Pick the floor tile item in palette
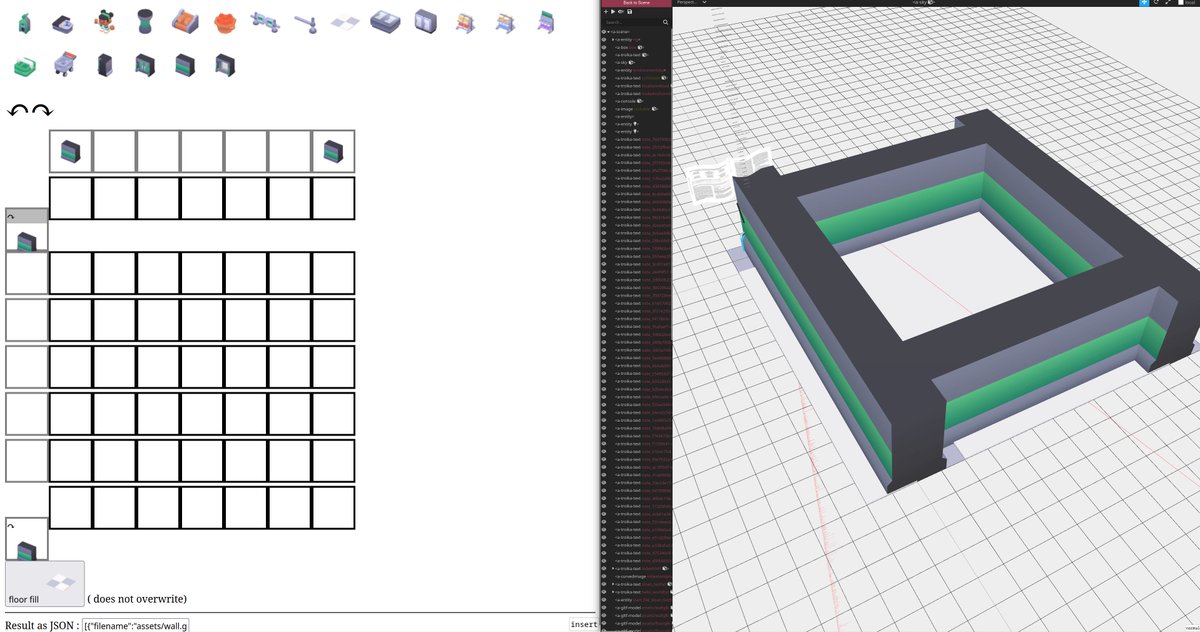Screen dimensions: 1200x632 [346, 21]
